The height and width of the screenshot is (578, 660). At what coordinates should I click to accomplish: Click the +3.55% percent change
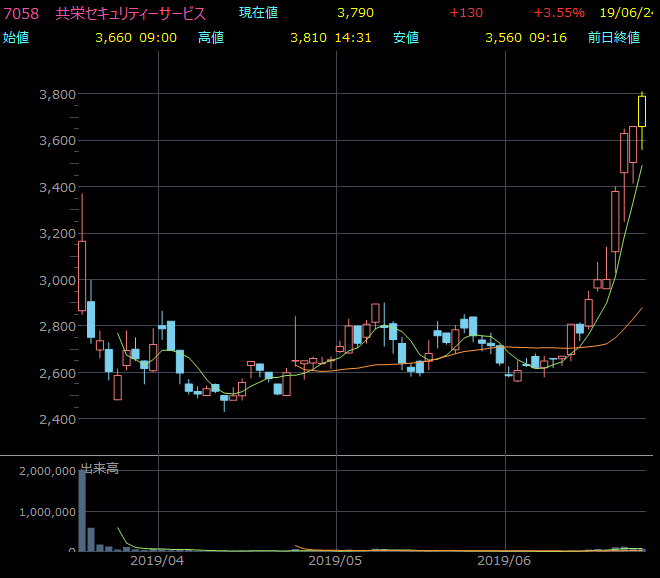tap(559, 13)
